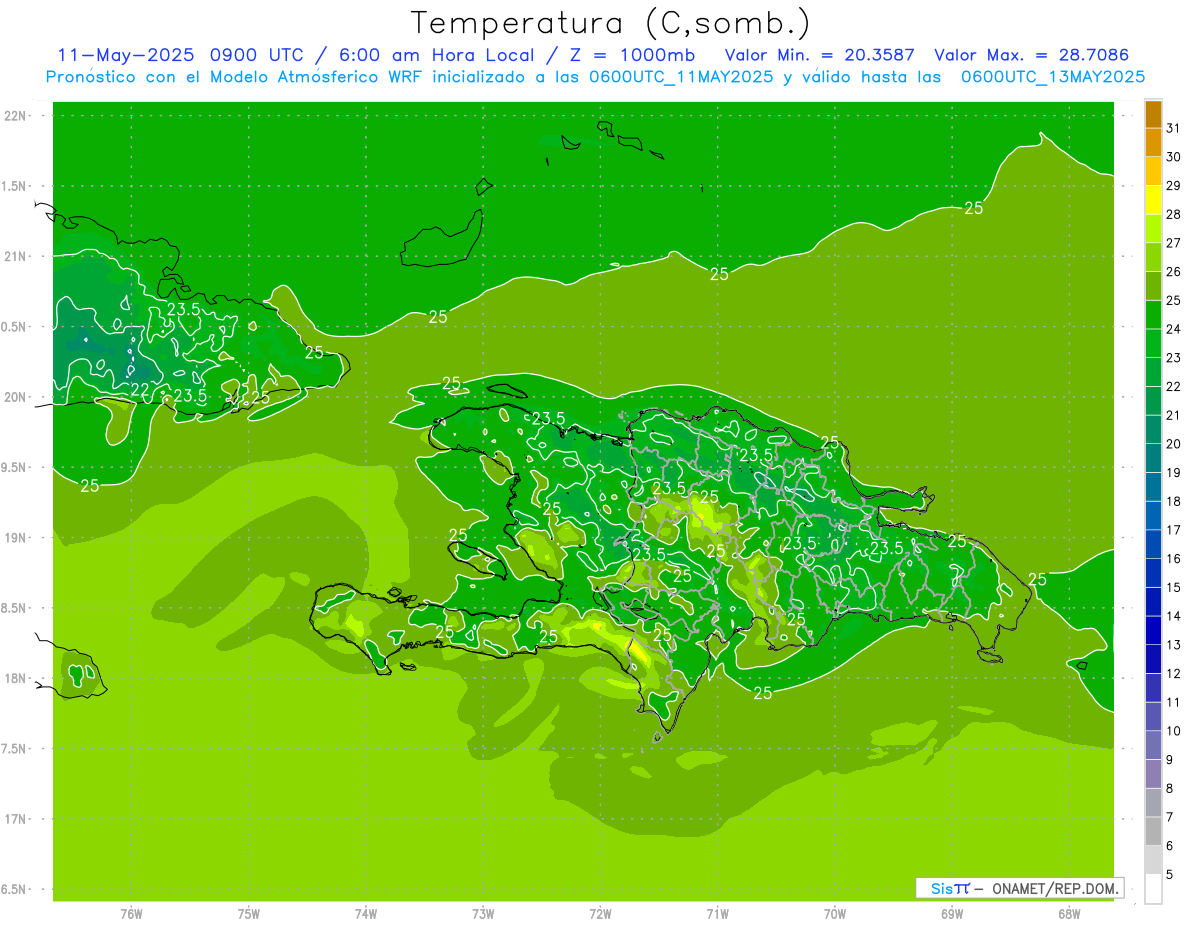The width and height of the screenshot is (1200, 927).
Task: Click the '75W' longitude axis label
Action: pos(249,914)
